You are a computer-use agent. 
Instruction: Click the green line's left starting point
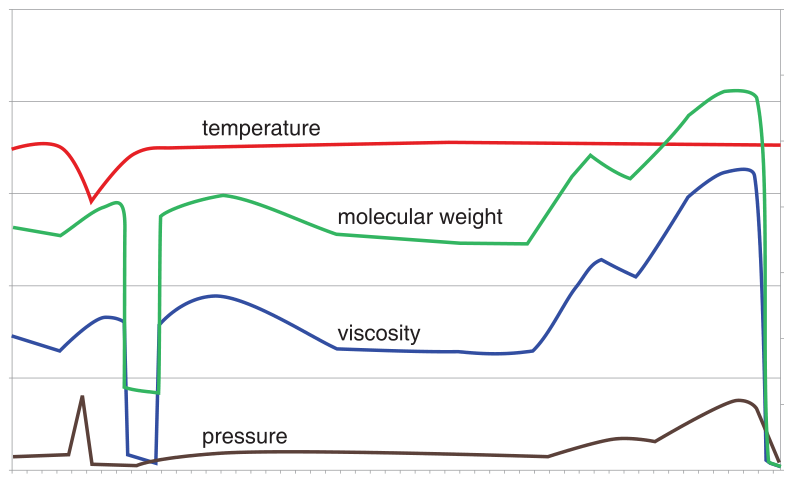(x=13, y=227)
